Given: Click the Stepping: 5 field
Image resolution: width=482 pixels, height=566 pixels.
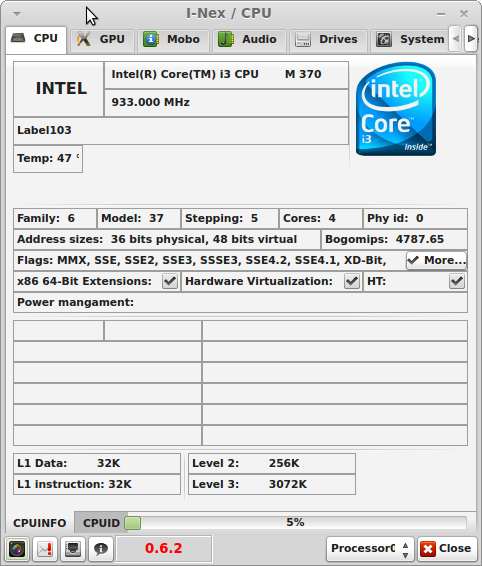Looking at the screenshot, I should pos(230,218).
